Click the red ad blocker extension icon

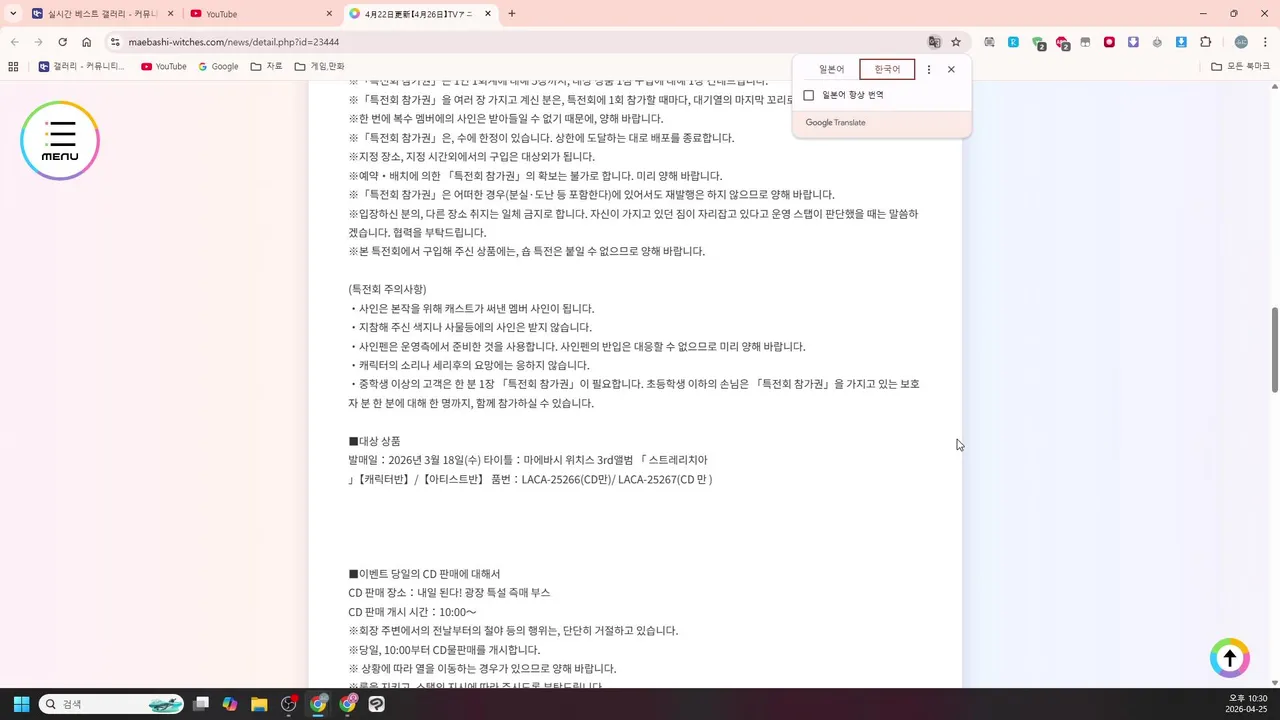pyautogui.click(x=1062, y=43)
